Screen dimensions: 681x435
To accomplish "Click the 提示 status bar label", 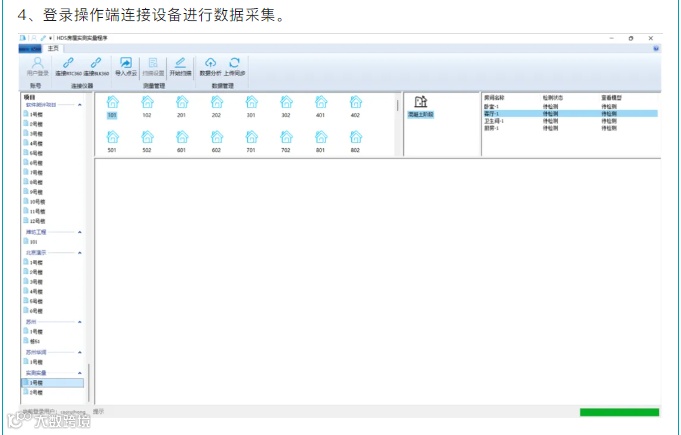I will 99,411.
